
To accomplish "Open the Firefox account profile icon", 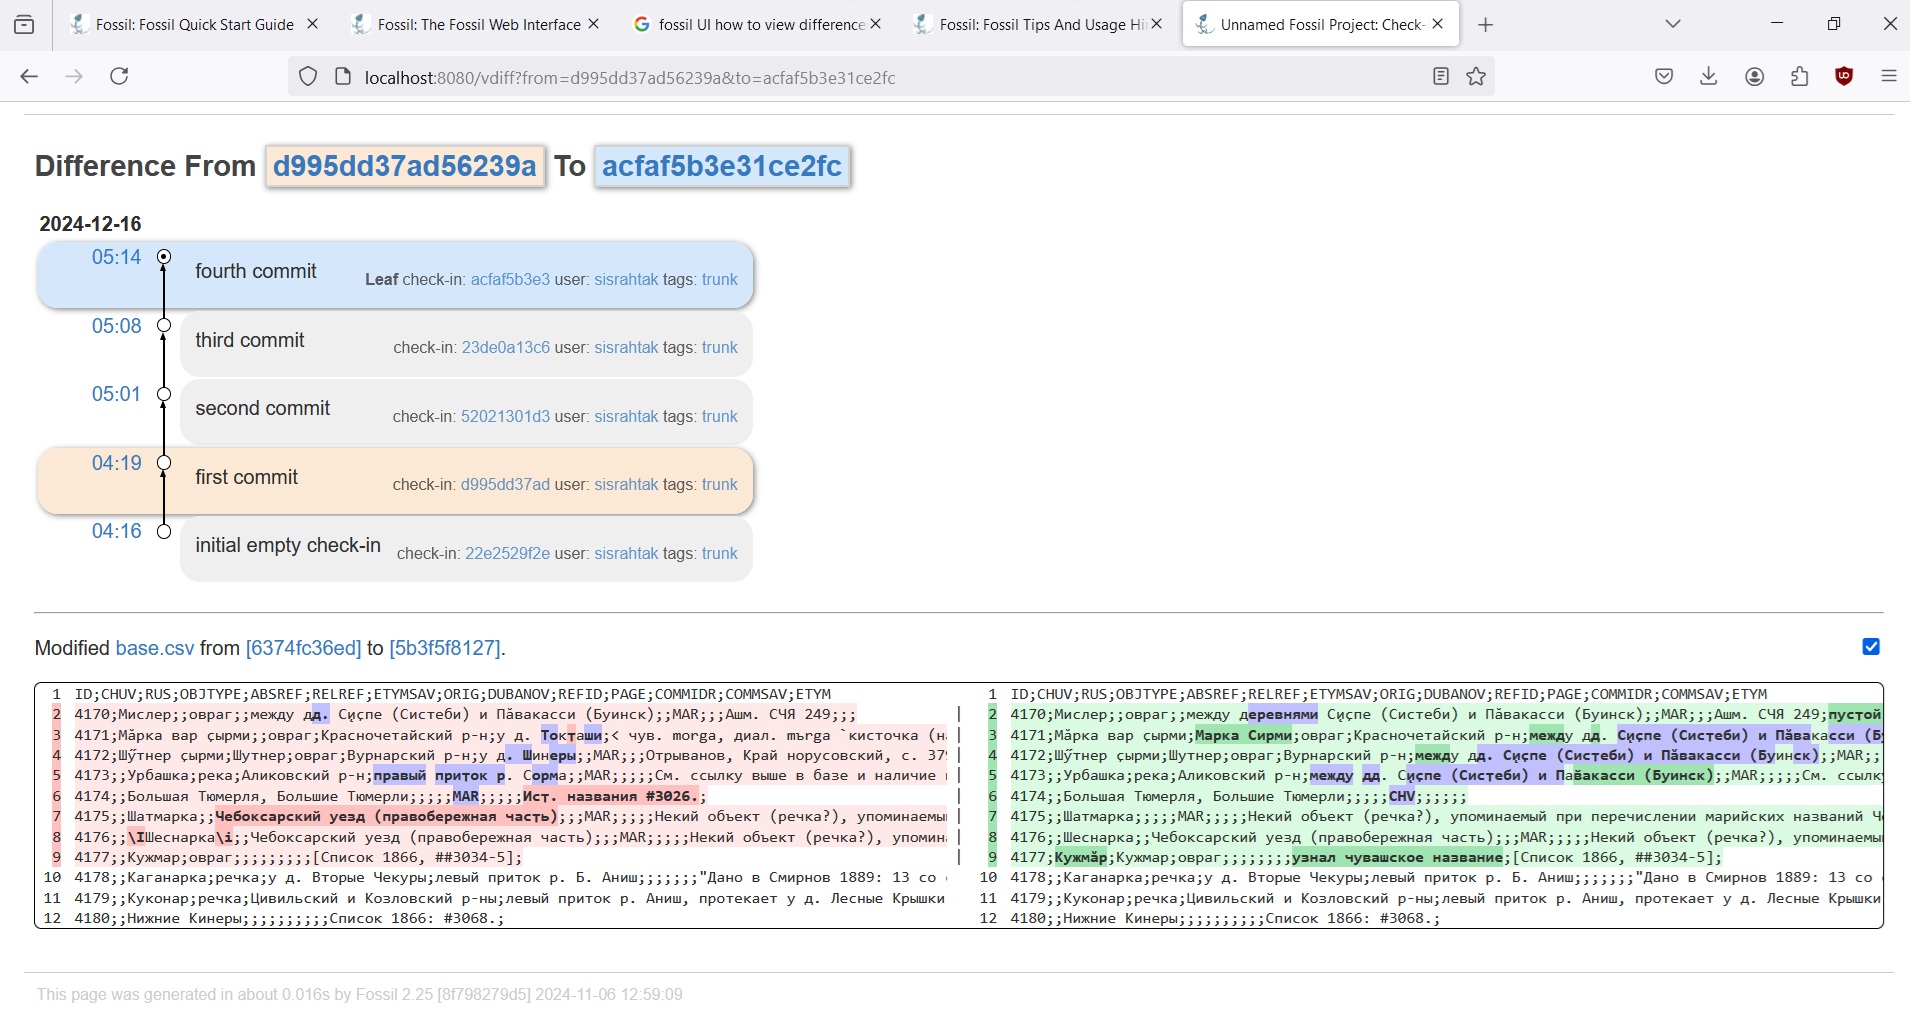I will [1755, 76].
